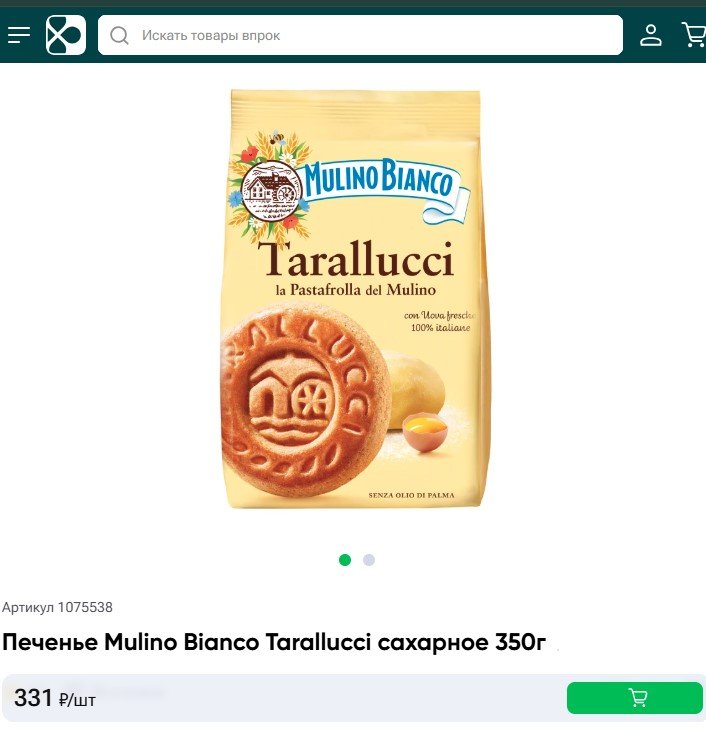Click 'la Pastafrolla del Mulino' subtitle on package
Image resolution: width=706 pixels, height=732 pixels.
(x=356, y=290)
